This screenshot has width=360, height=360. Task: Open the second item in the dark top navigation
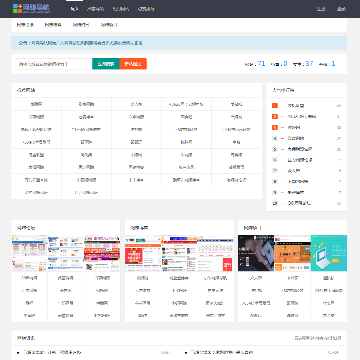point(95,9)
